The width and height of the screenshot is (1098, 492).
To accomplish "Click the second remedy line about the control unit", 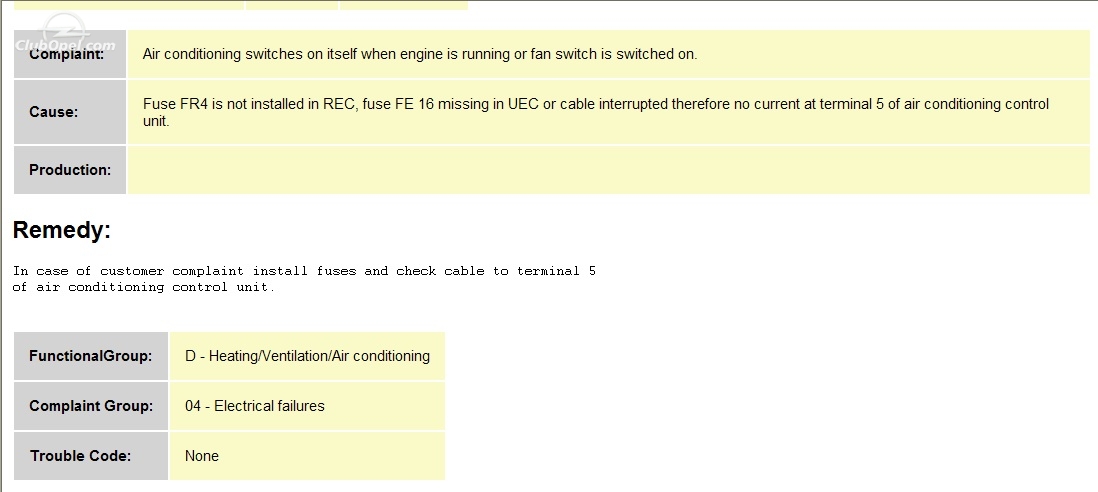I will (144, 287).
